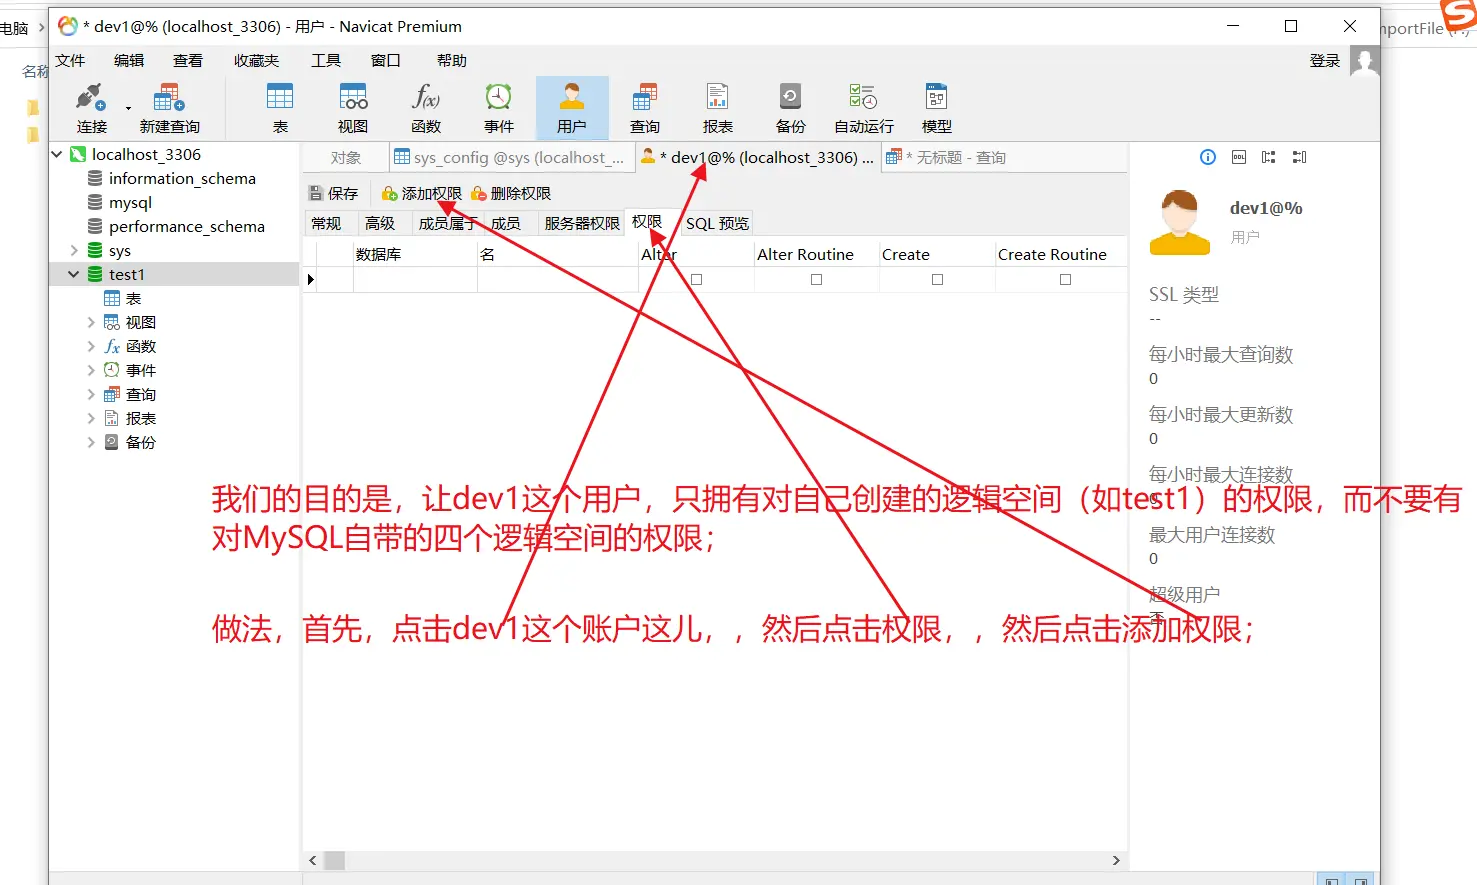Click the 数据库 column header
1477x885 pixels.
[415, 254]
